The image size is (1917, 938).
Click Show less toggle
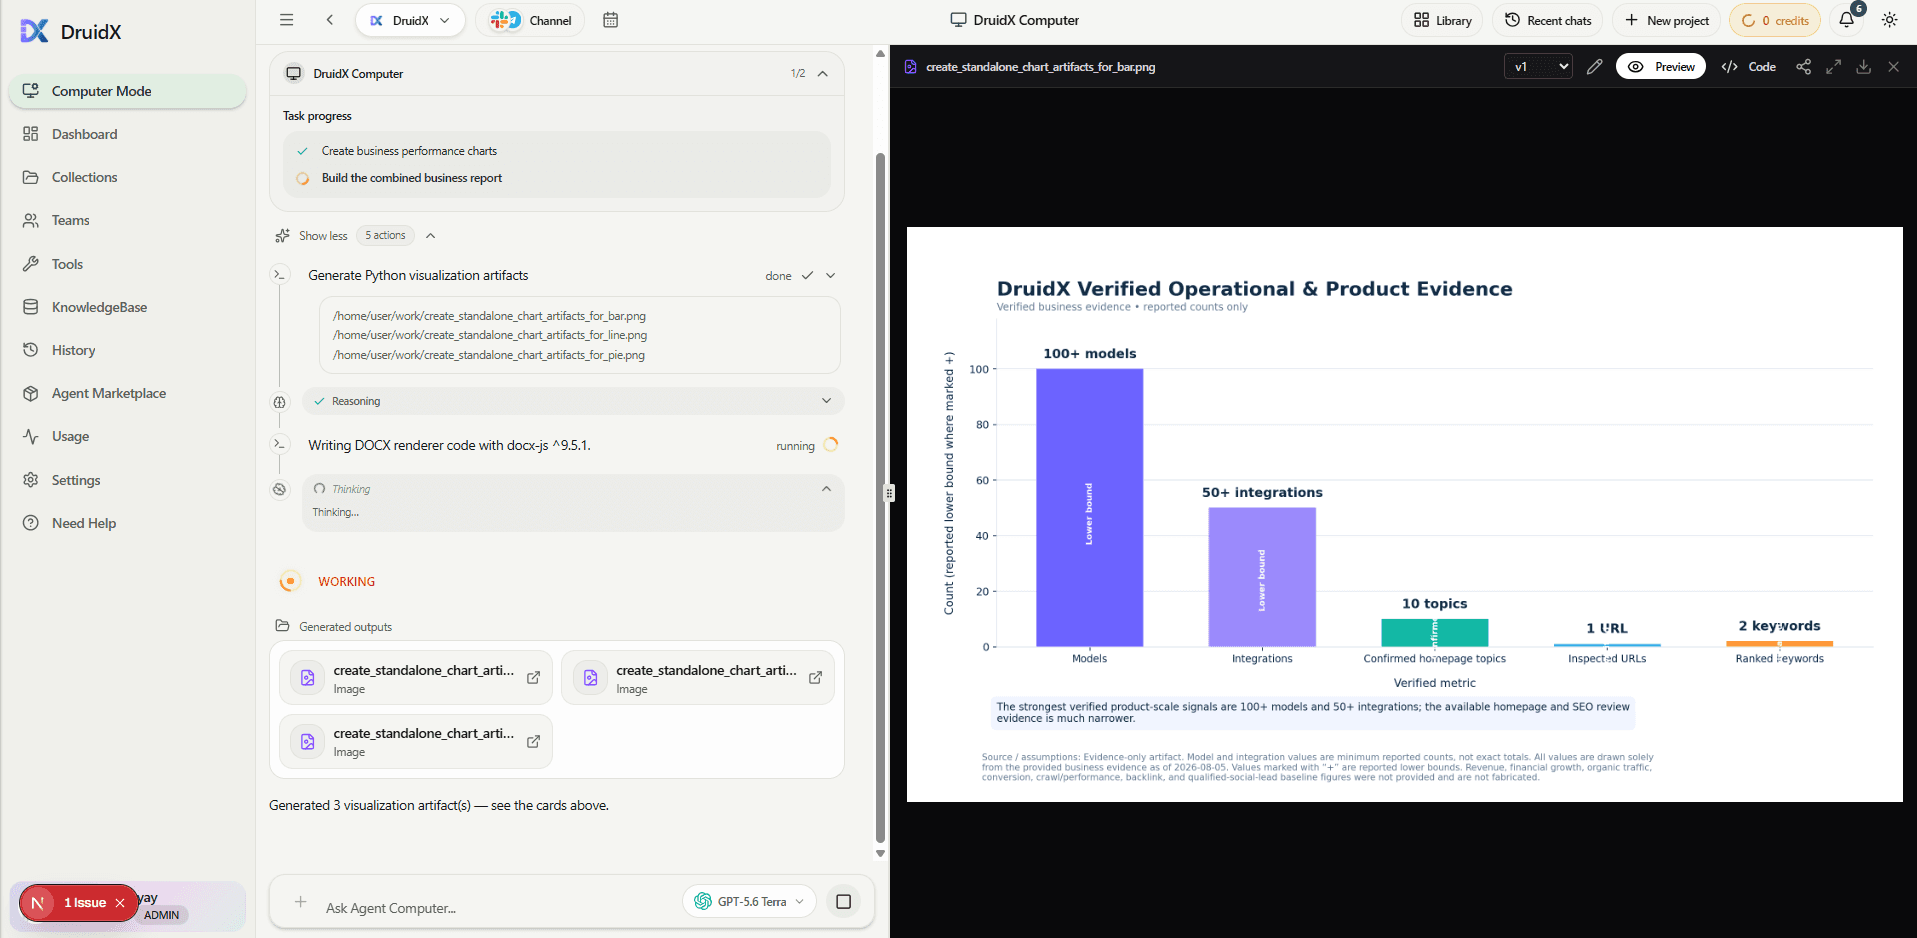tap(323, 236)
